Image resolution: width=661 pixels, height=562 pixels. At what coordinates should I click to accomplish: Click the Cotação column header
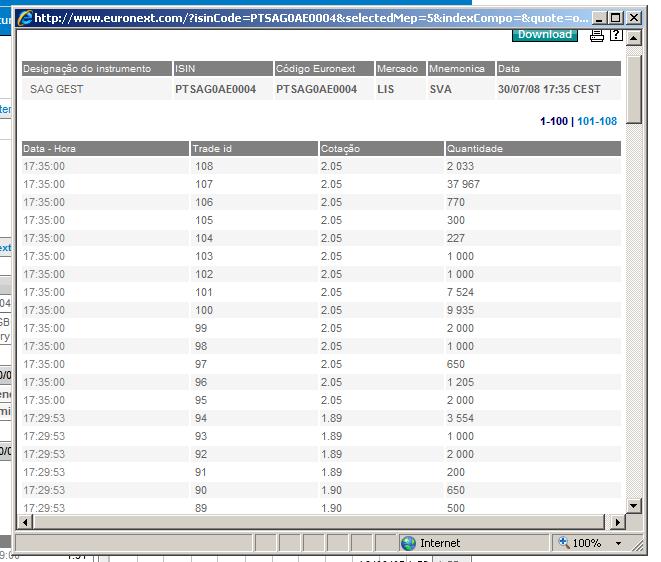[382, 148]
